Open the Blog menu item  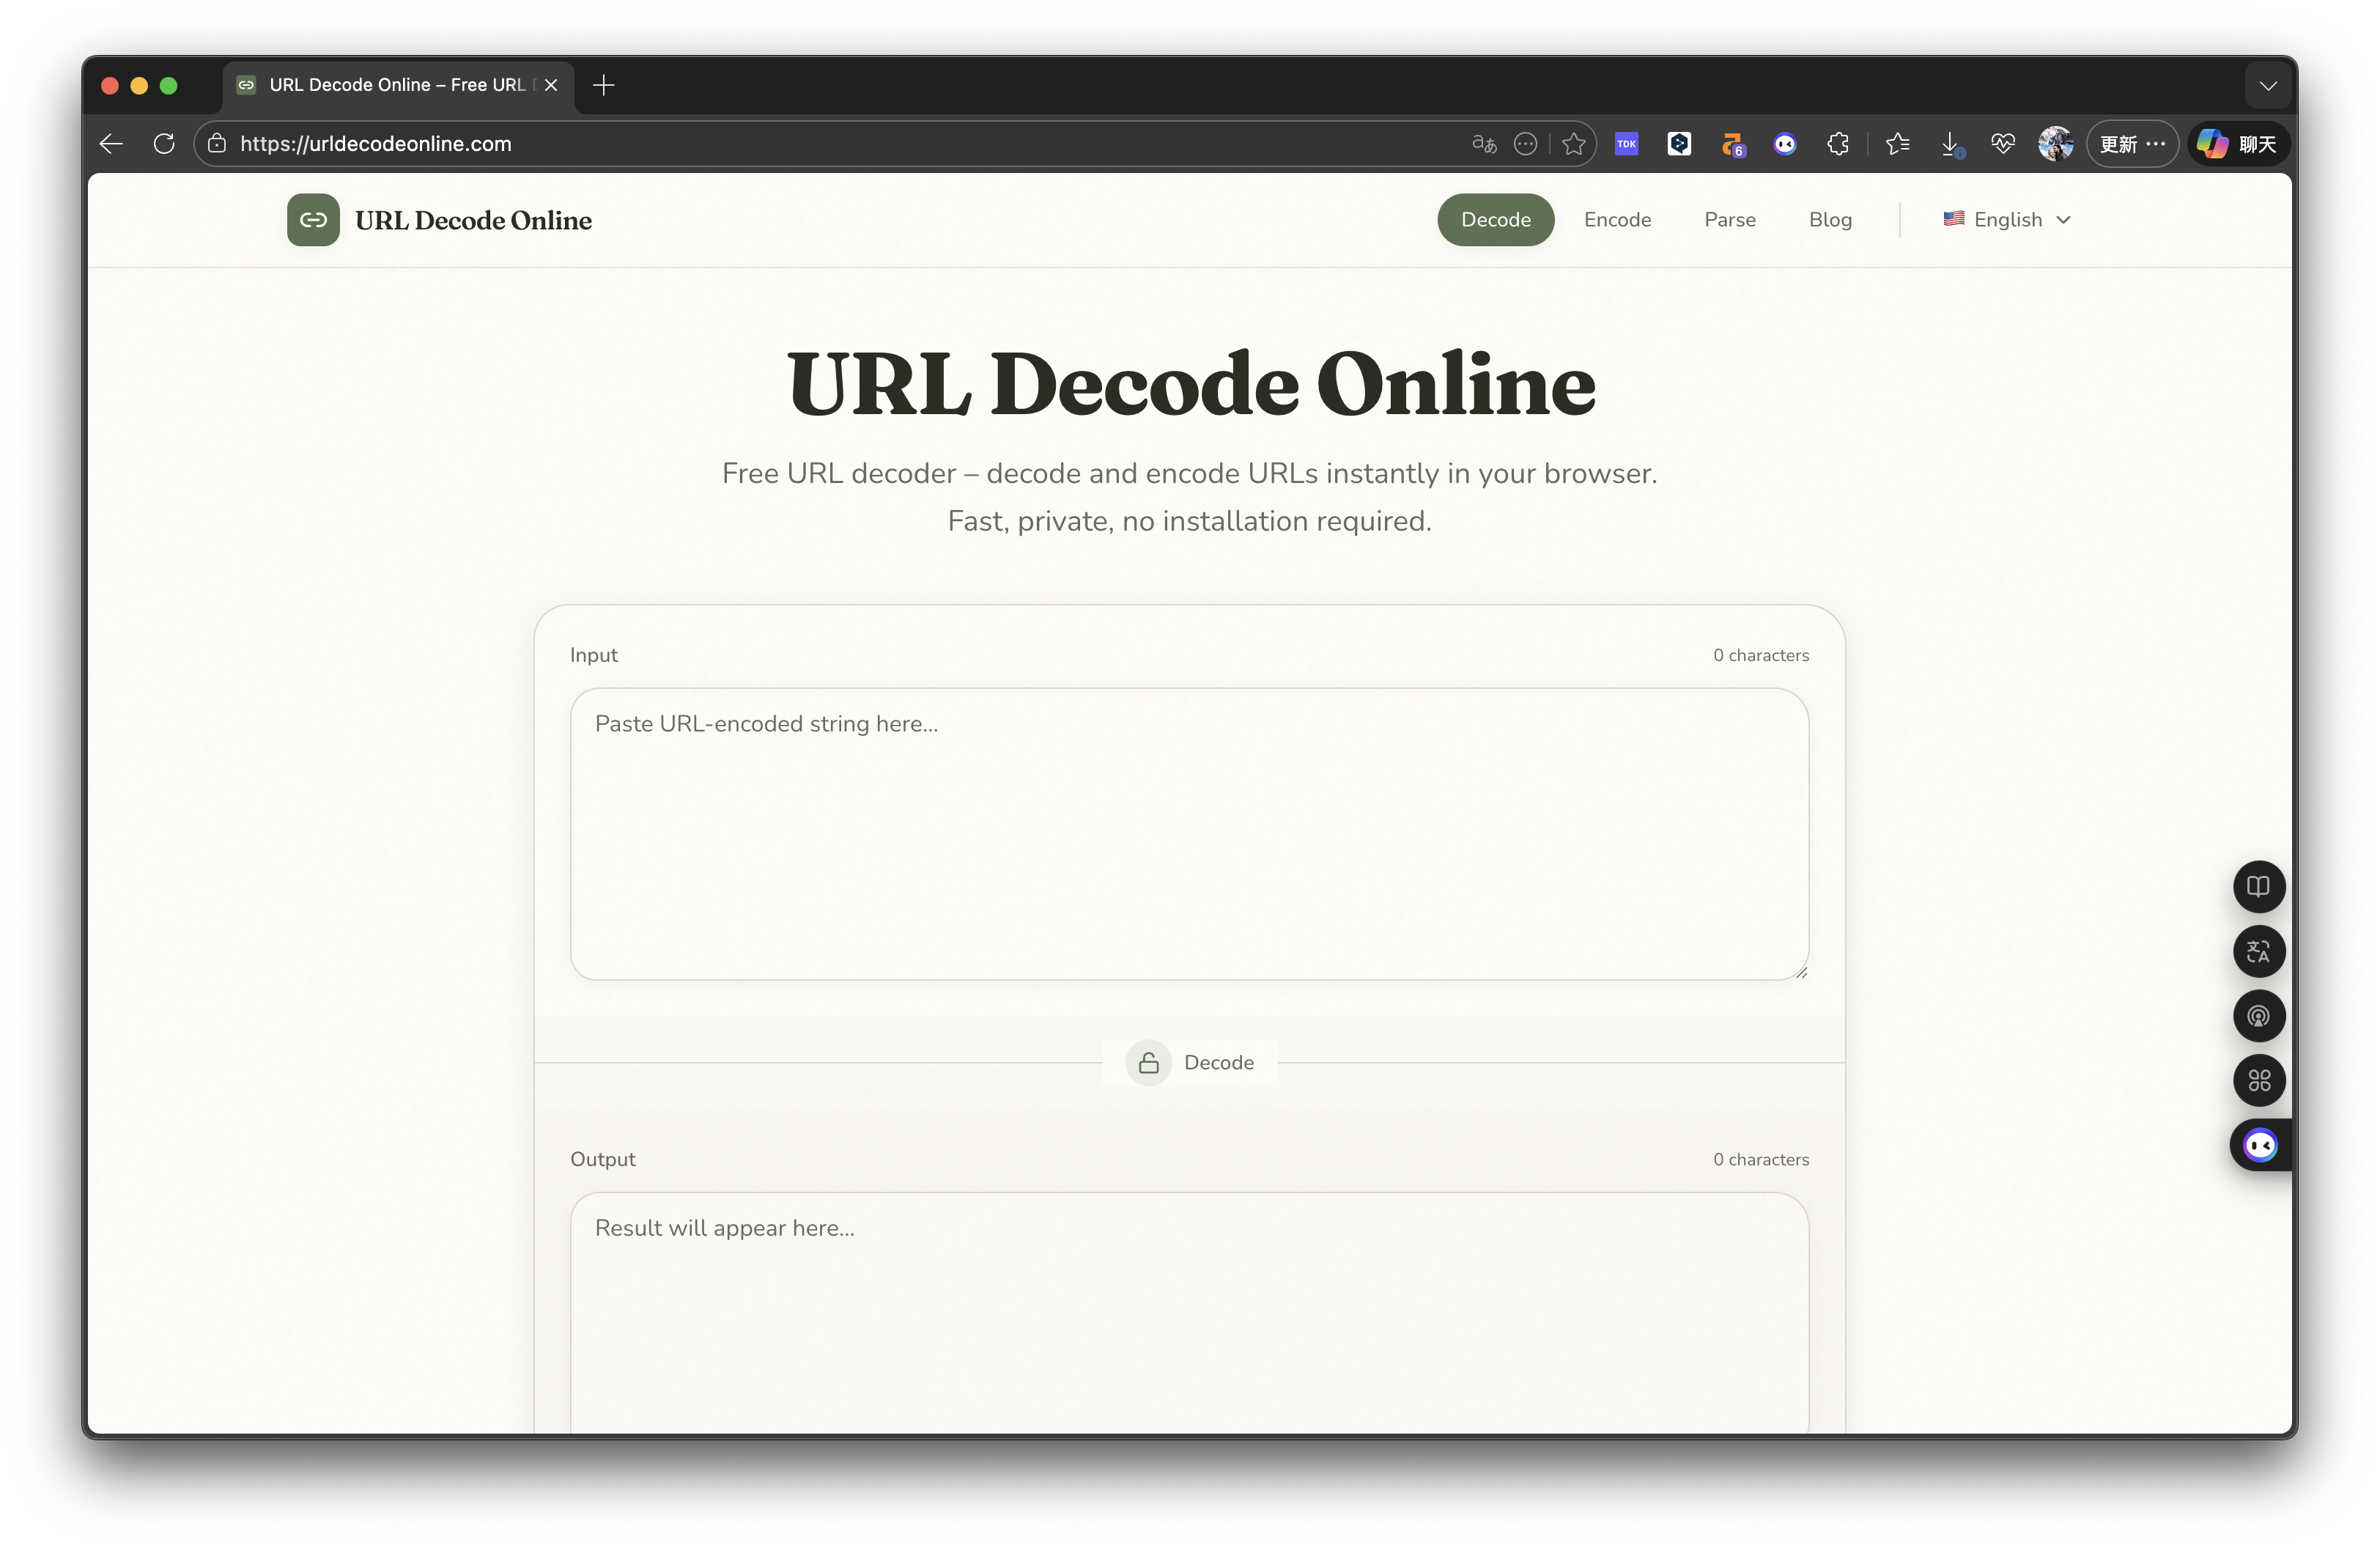(1830, 219)
